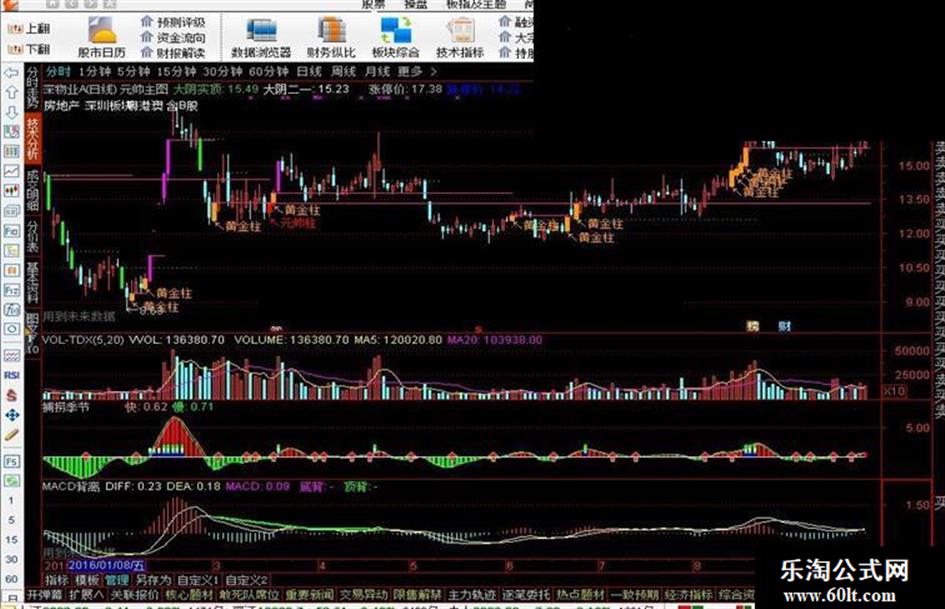Click 重要新闻 important news tab

point(310,595)
